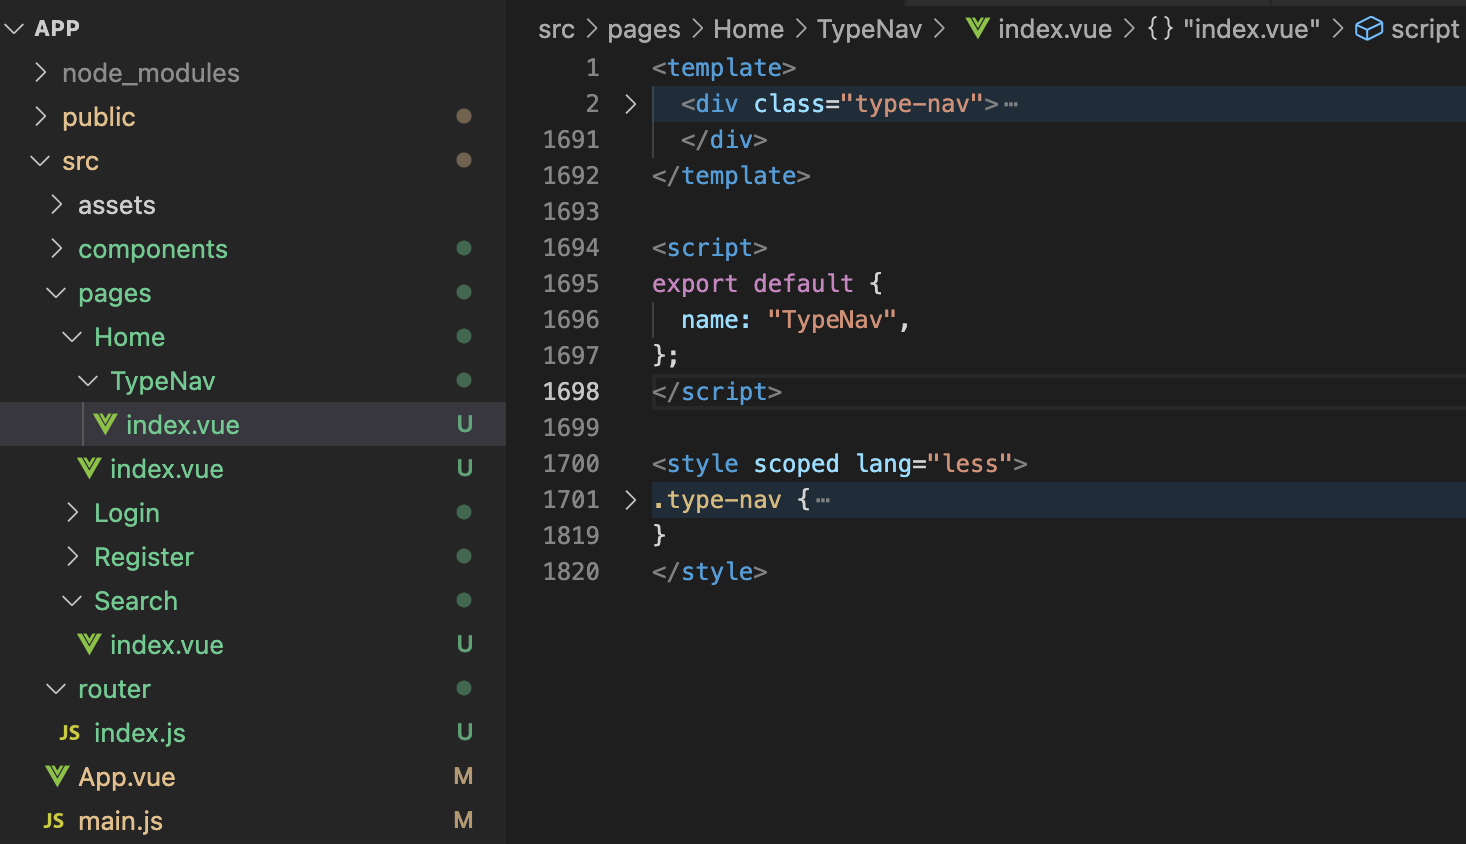1466x844 pixels.
Task: Open App.vue file in the explorer
Action: coord(127,777)
